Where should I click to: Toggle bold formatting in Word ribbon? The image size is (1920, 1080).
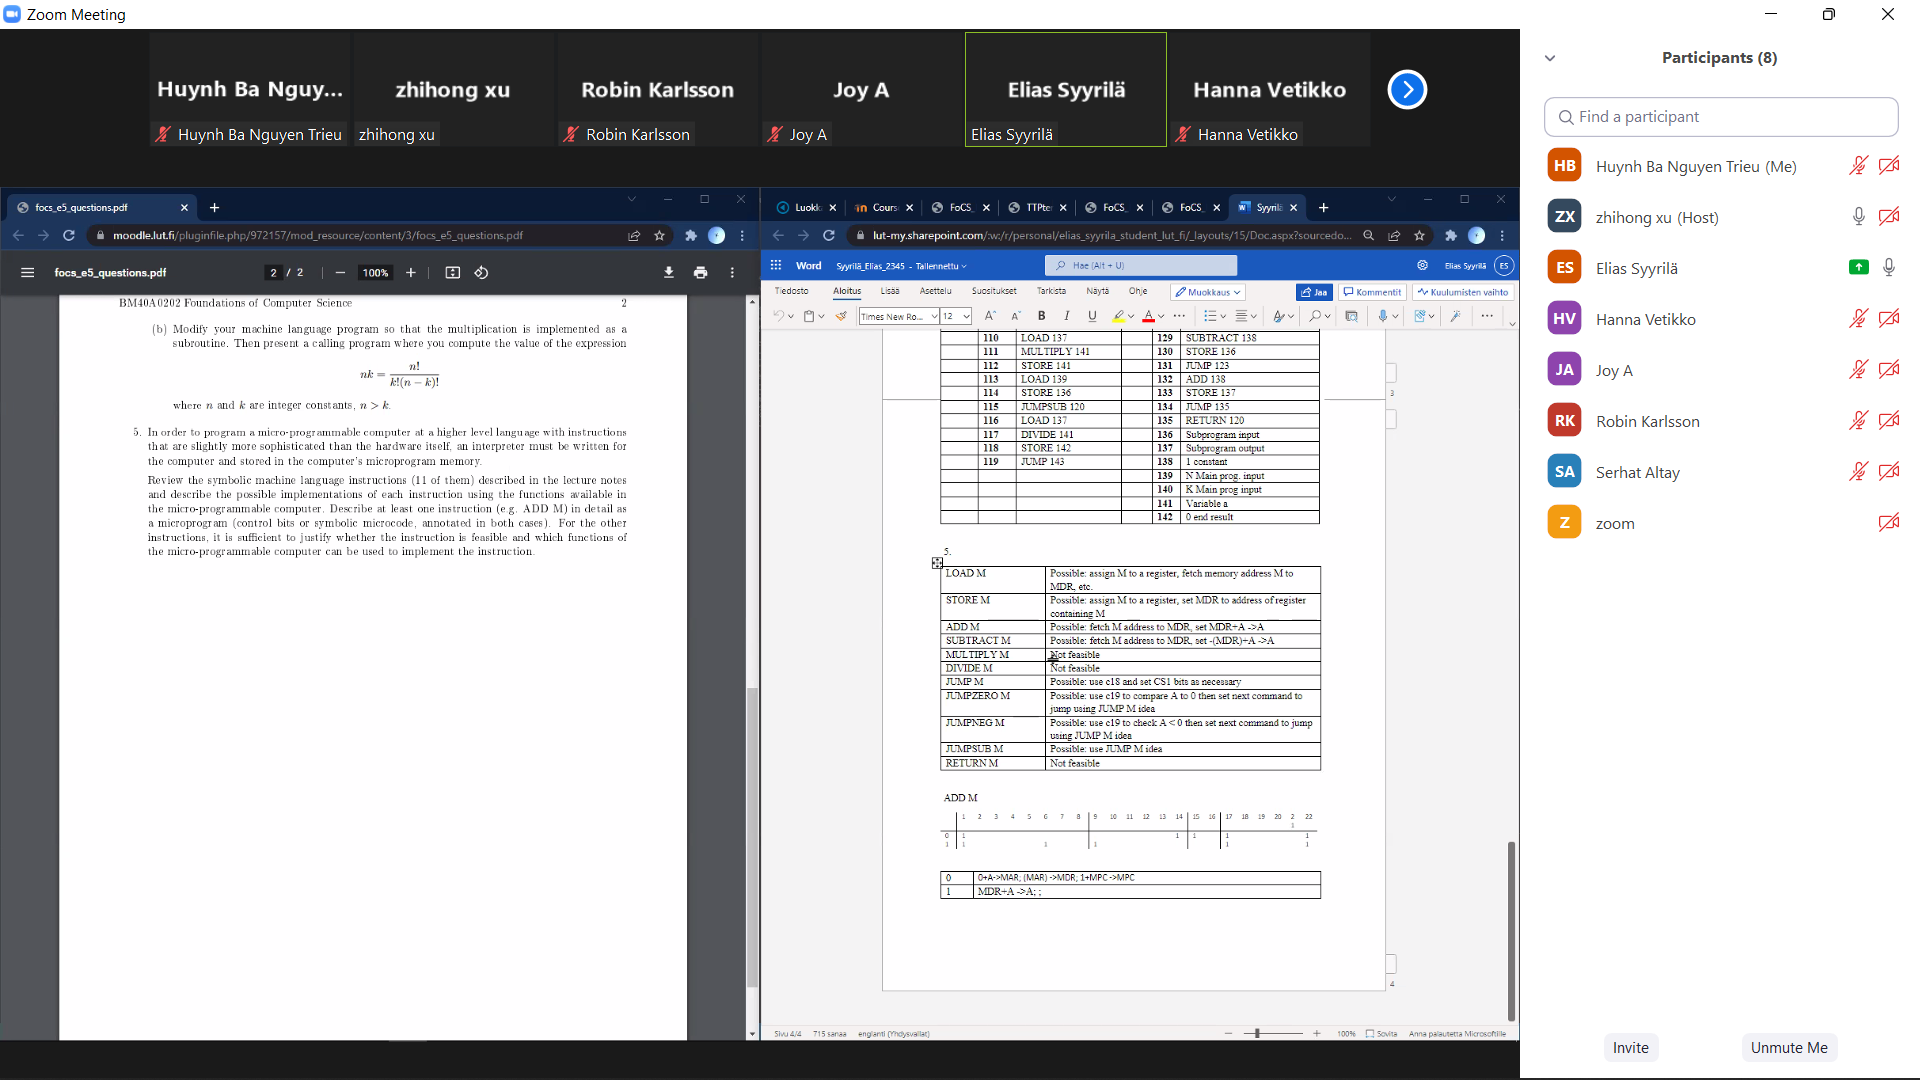[1041, 316]
